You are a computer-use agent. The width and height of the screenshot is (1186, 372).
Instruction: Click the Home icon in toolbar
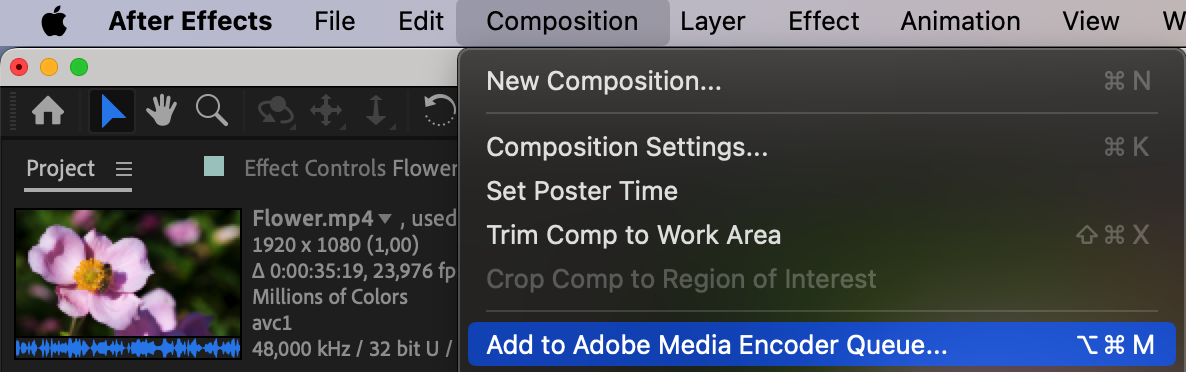pyautogui.click(x=48, y=112)
